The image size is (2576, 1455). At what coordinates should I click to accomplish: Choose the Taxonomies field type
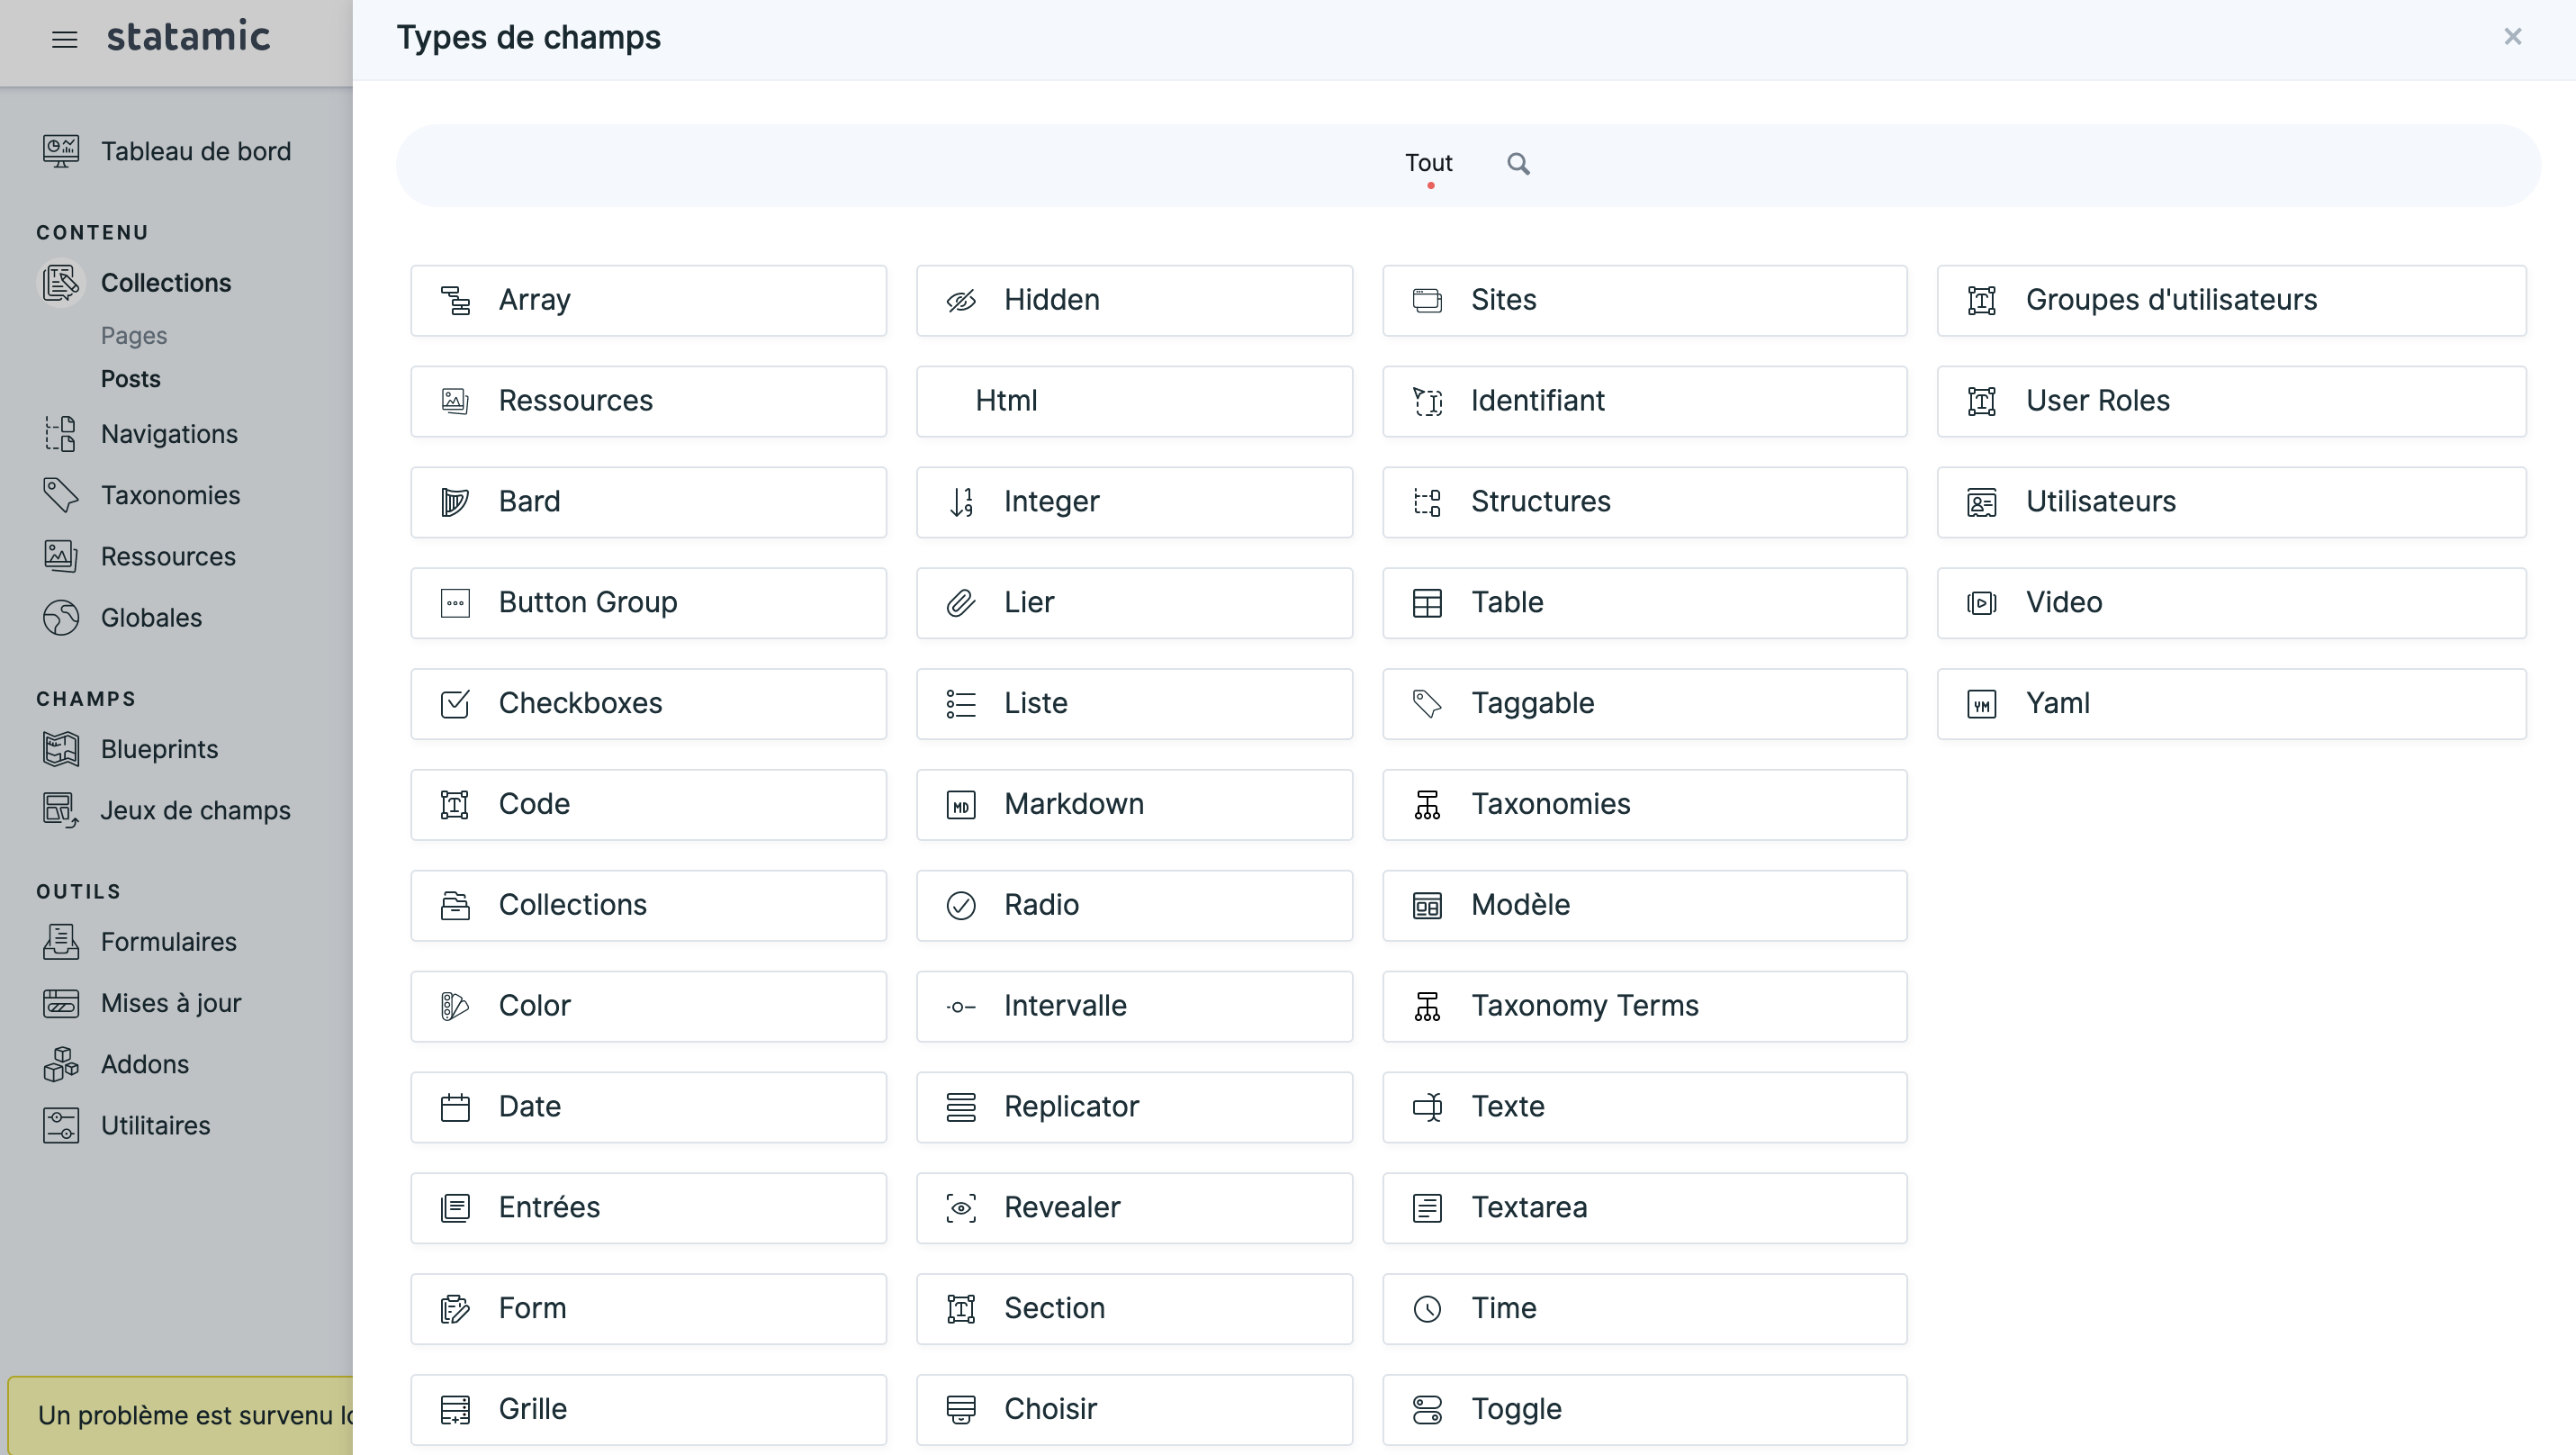(1644, 805)
